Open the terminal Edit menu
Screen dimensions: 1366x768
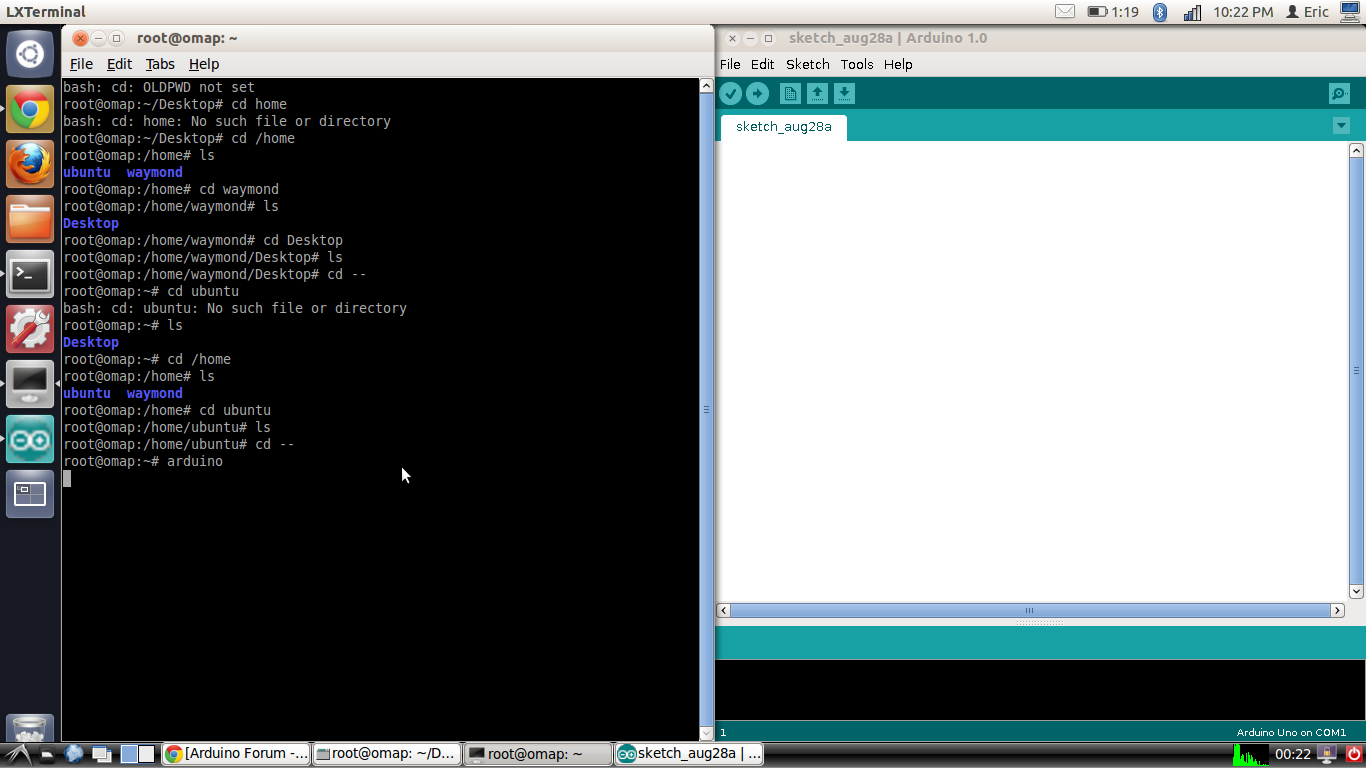click(119, 64)
